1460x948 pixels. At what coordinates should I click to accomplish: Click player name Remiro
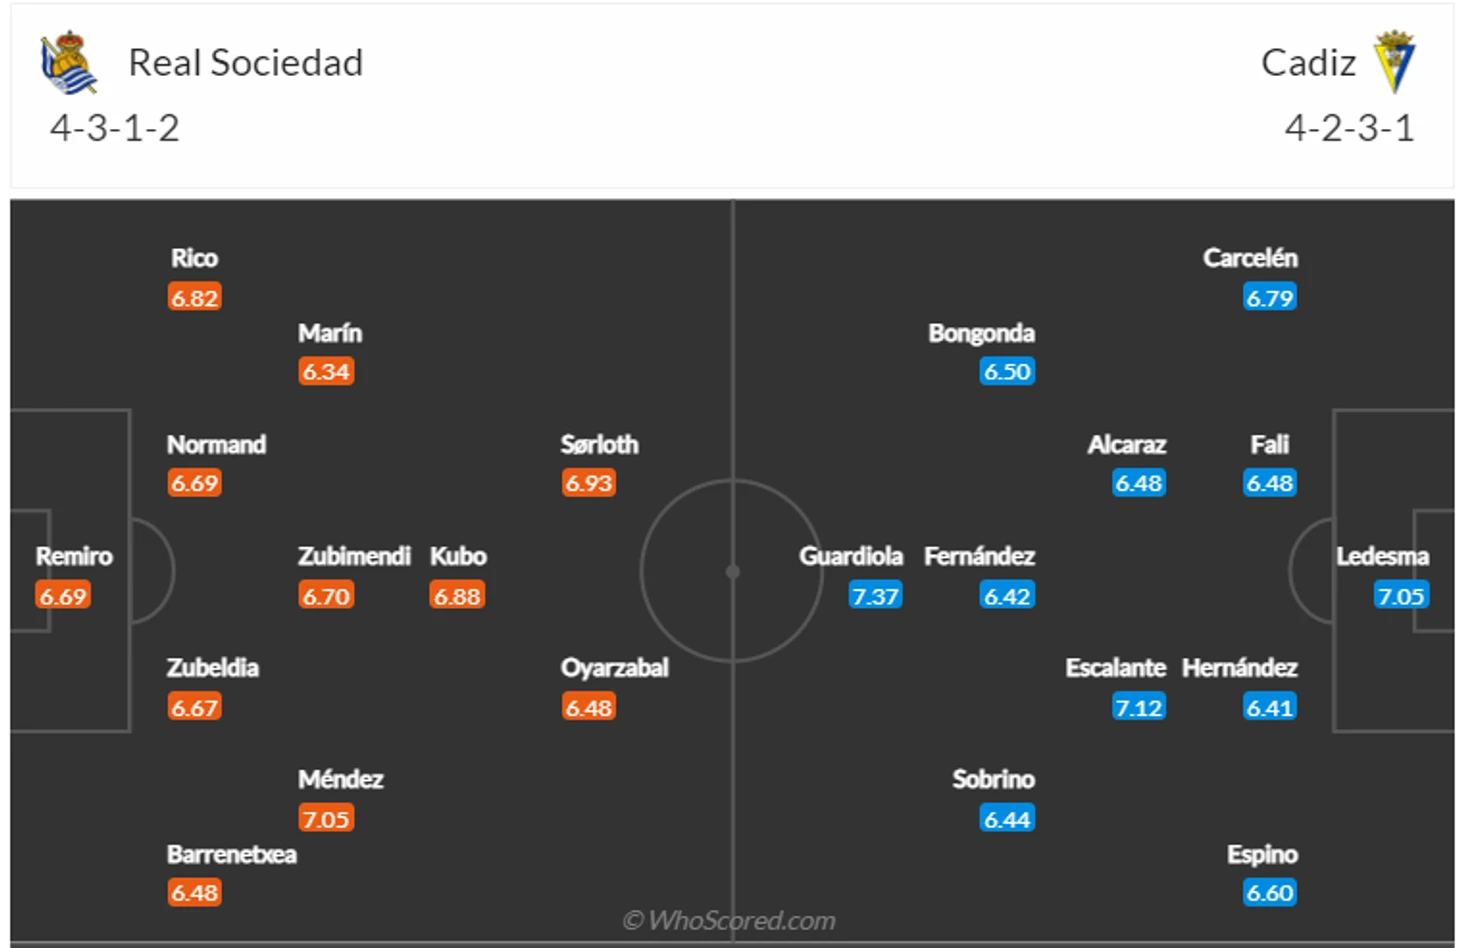pyautogui.click(x=74, y=556)
